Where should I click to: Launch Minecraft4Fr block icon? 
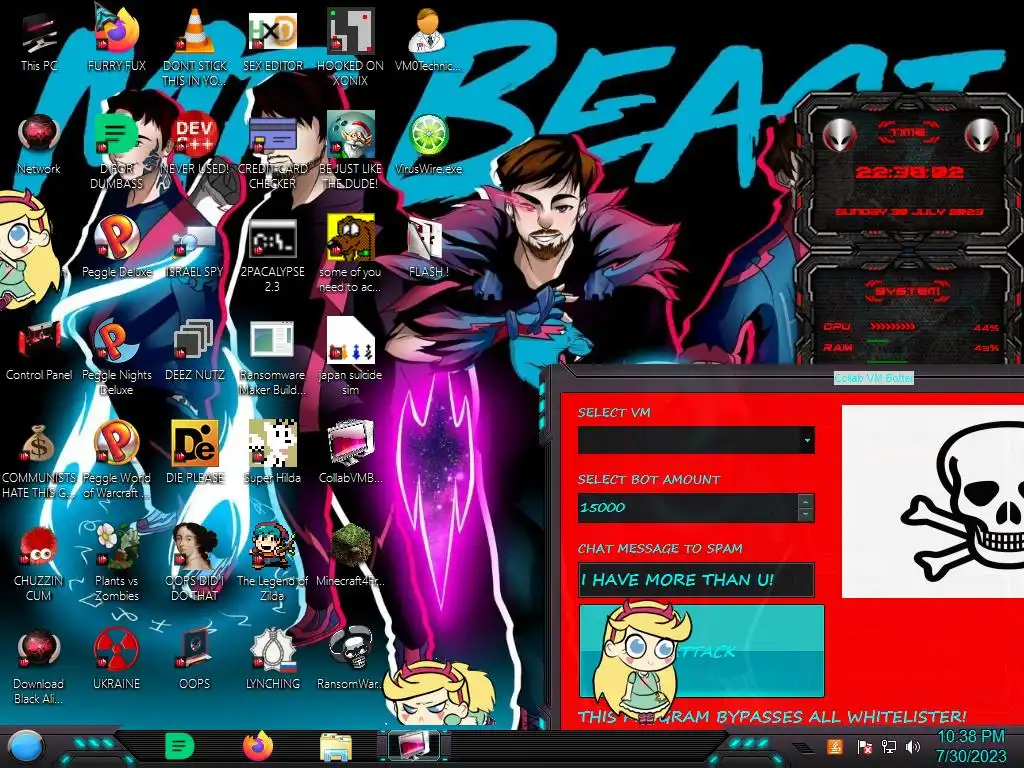(350, 556)
